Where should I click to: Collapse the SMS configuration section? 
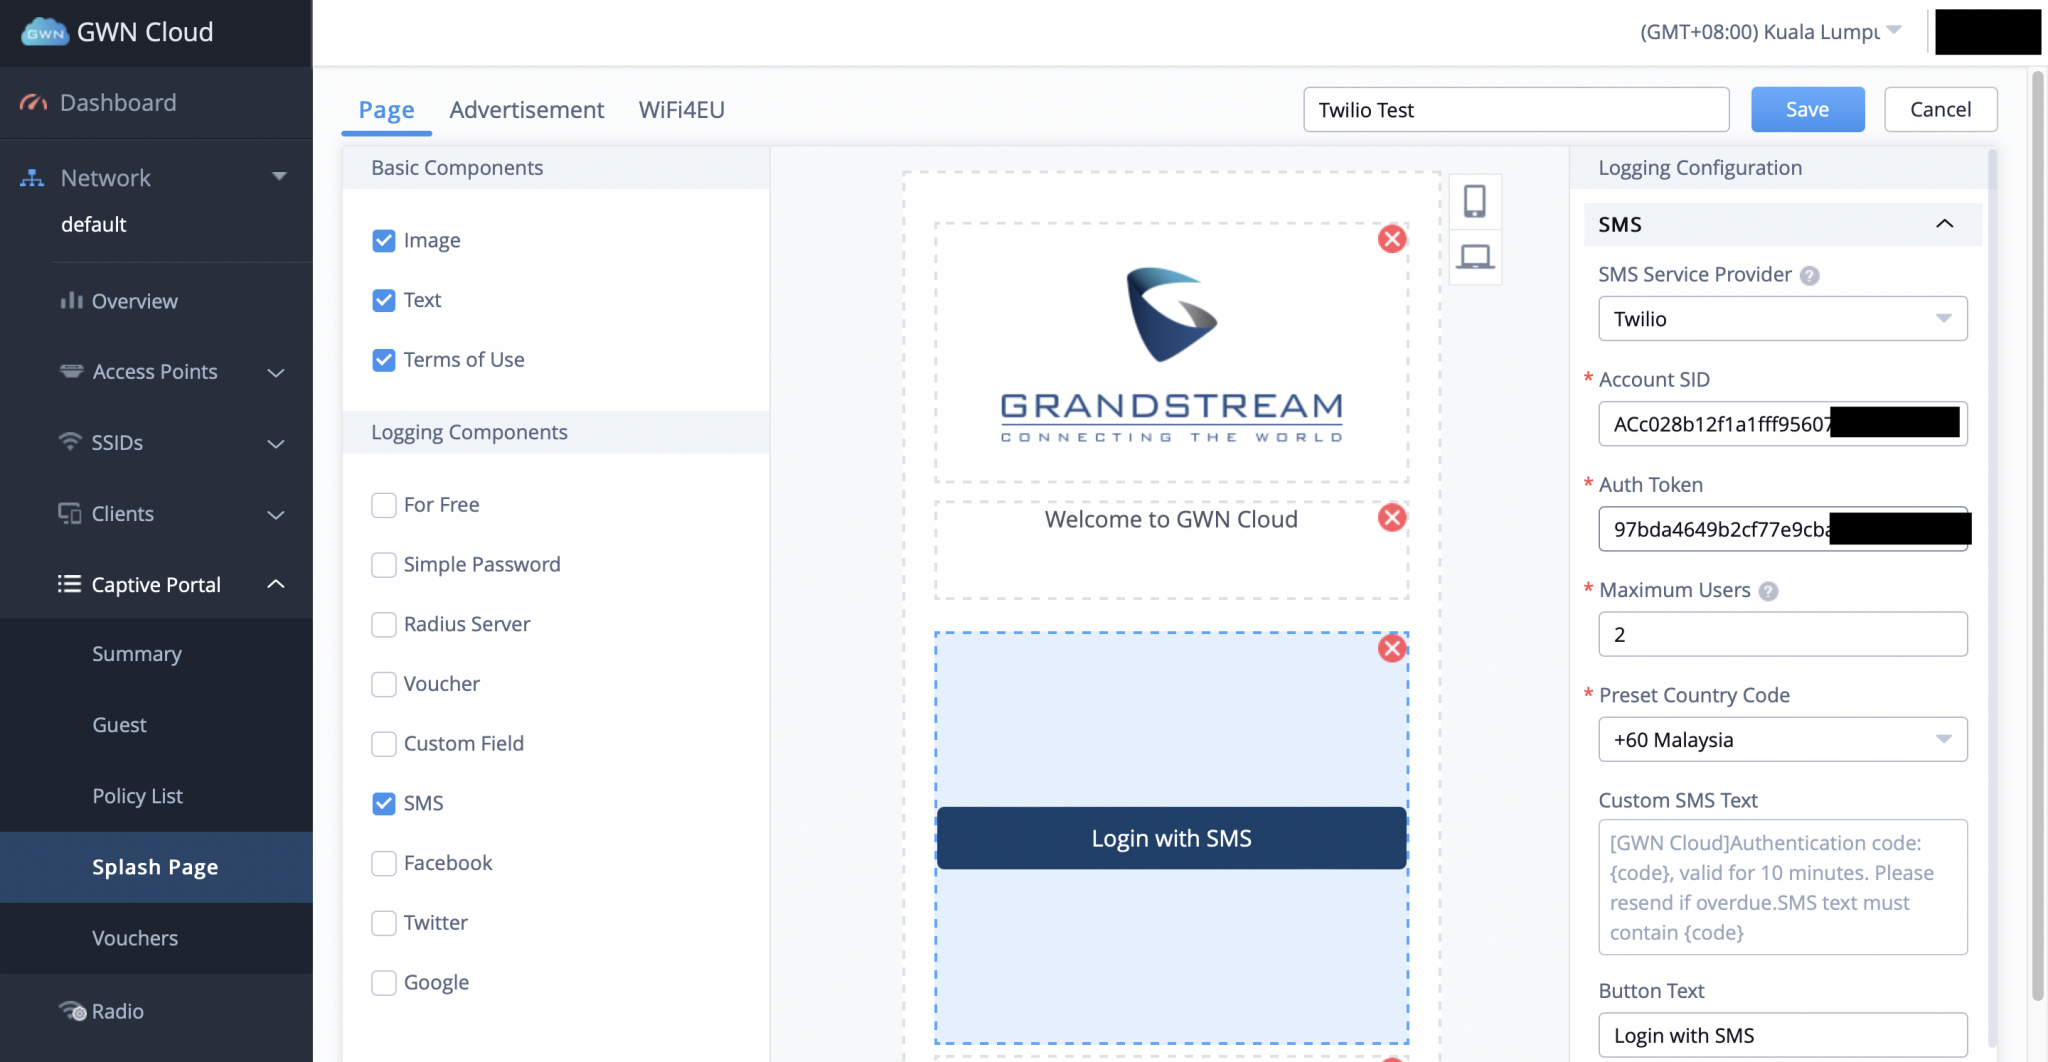[1944, 224]
